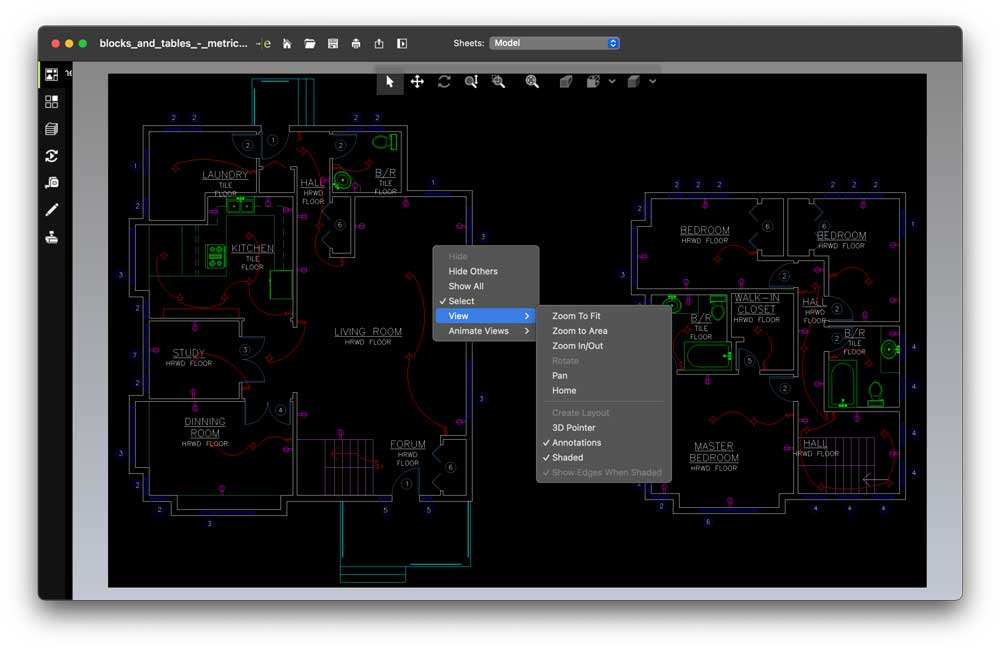Click Show All in context menu
Viewport: 1000px width, 650px height.
pyautogui.click(x=466, y=286)
